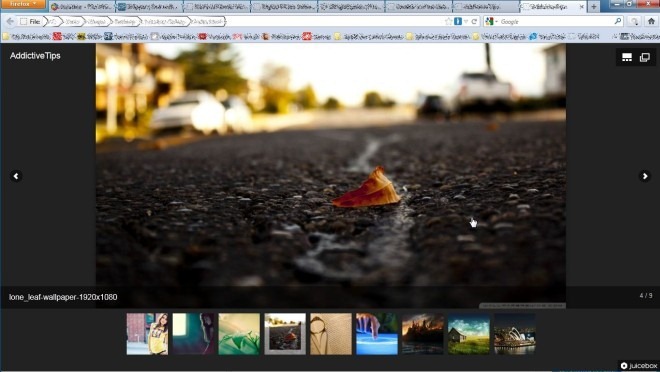660x372 pixels.
Task: Click the Firefox back arrow
Action: 10,21
